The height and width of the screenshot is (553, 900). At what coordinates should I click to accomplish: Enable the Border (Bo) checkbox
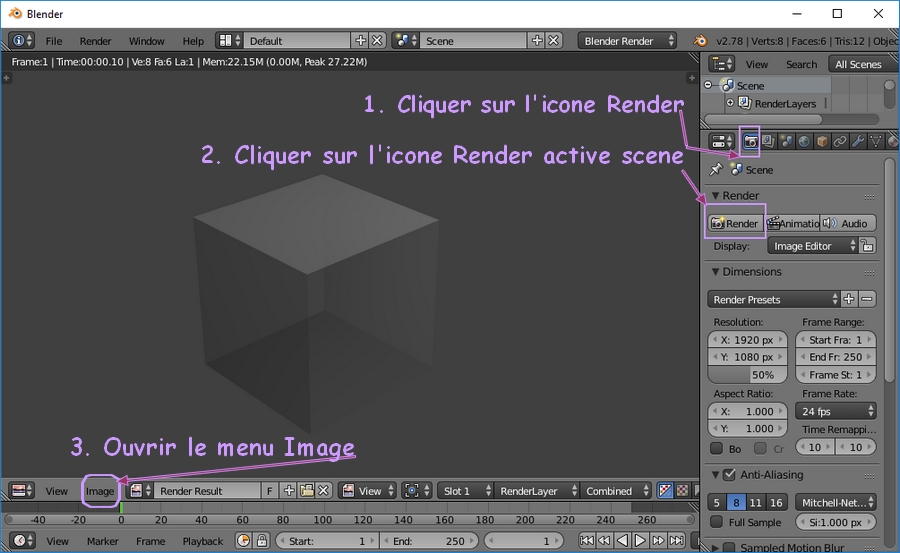[x=716, y=448]
